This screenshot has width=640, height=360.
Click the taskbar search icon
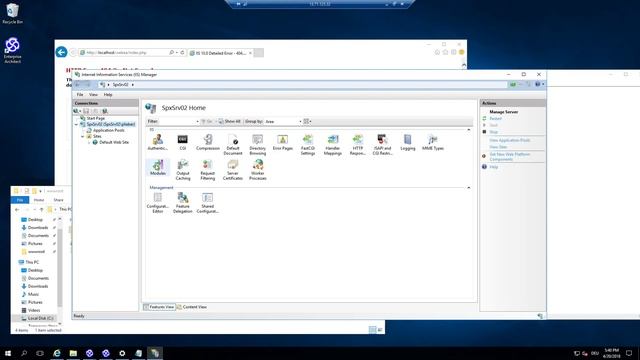(24, 353)
